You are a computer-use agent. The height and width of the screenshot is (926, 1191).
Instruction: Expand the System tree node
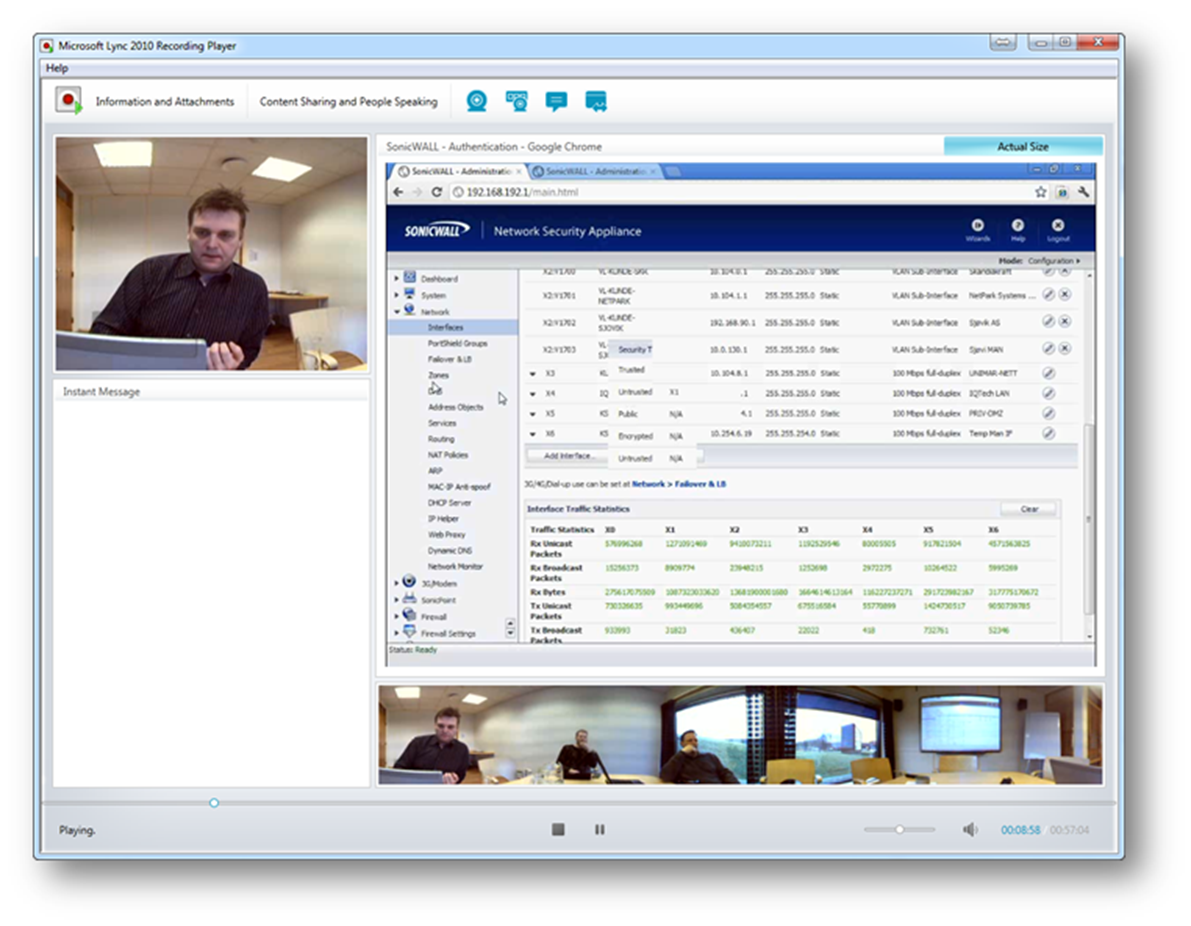(396, 295)
